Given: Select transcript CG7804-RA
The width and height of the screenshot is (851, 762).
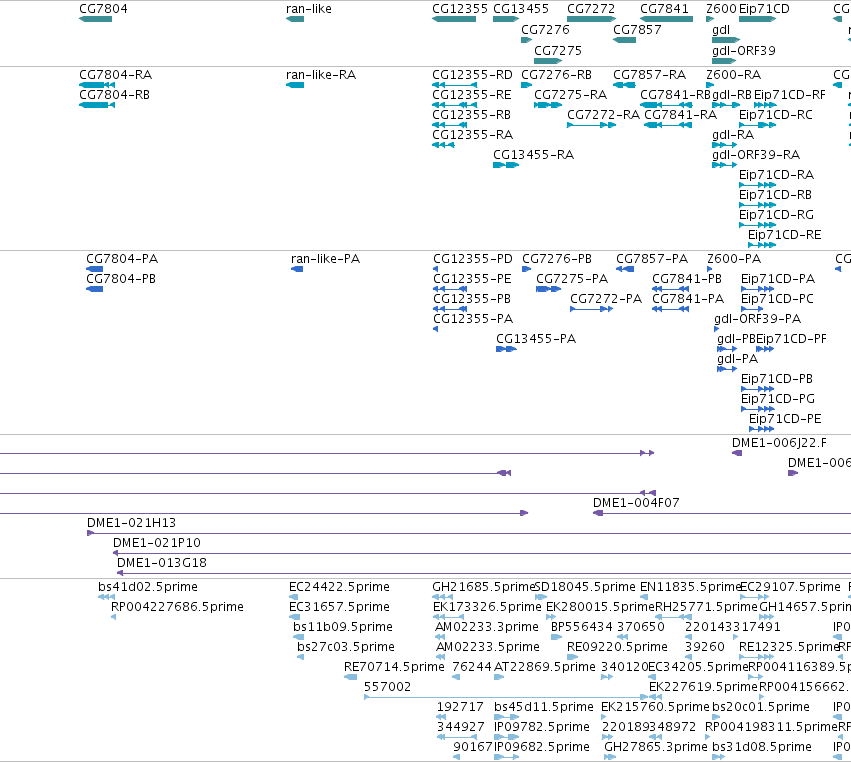Looking at the screenshot, I should 115,74.
